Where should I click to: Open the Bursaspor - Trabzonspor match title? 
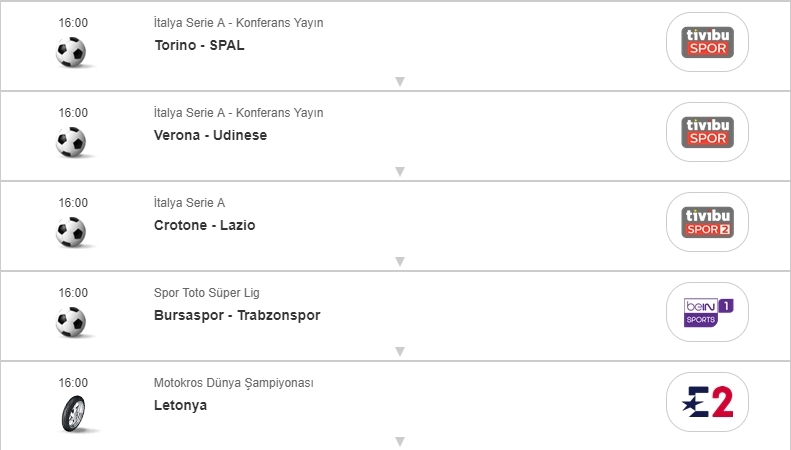(236, 315)
